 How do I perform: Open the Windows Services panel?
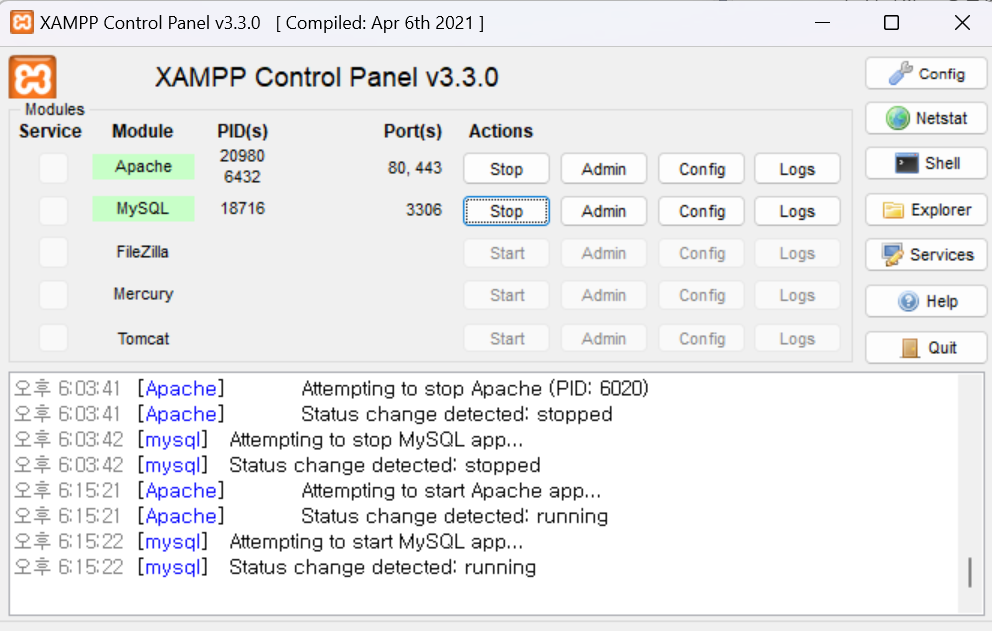(x=926, y=254)
